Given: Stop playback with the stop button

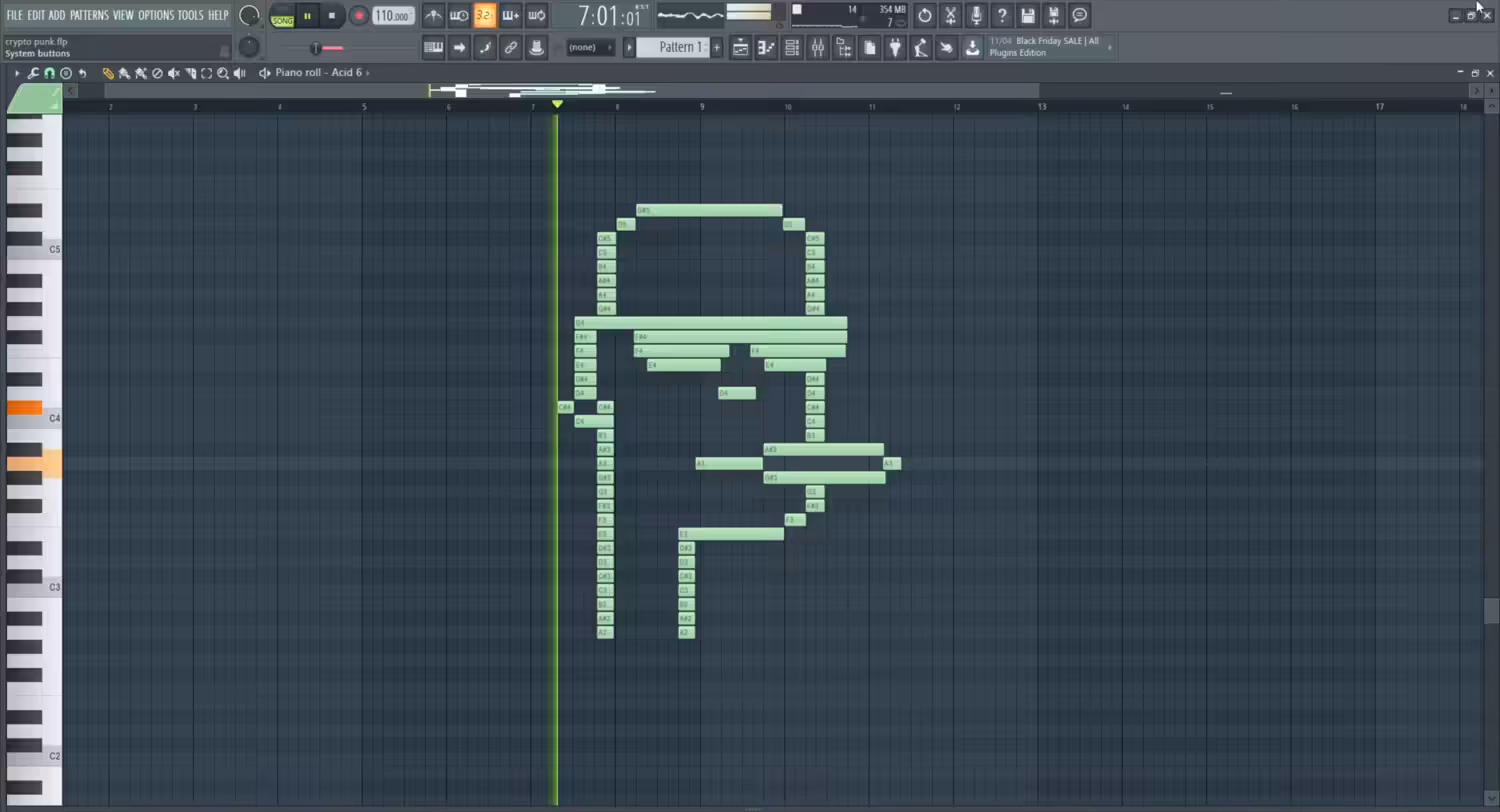Looking at the screenshot, I should (332, 15).
